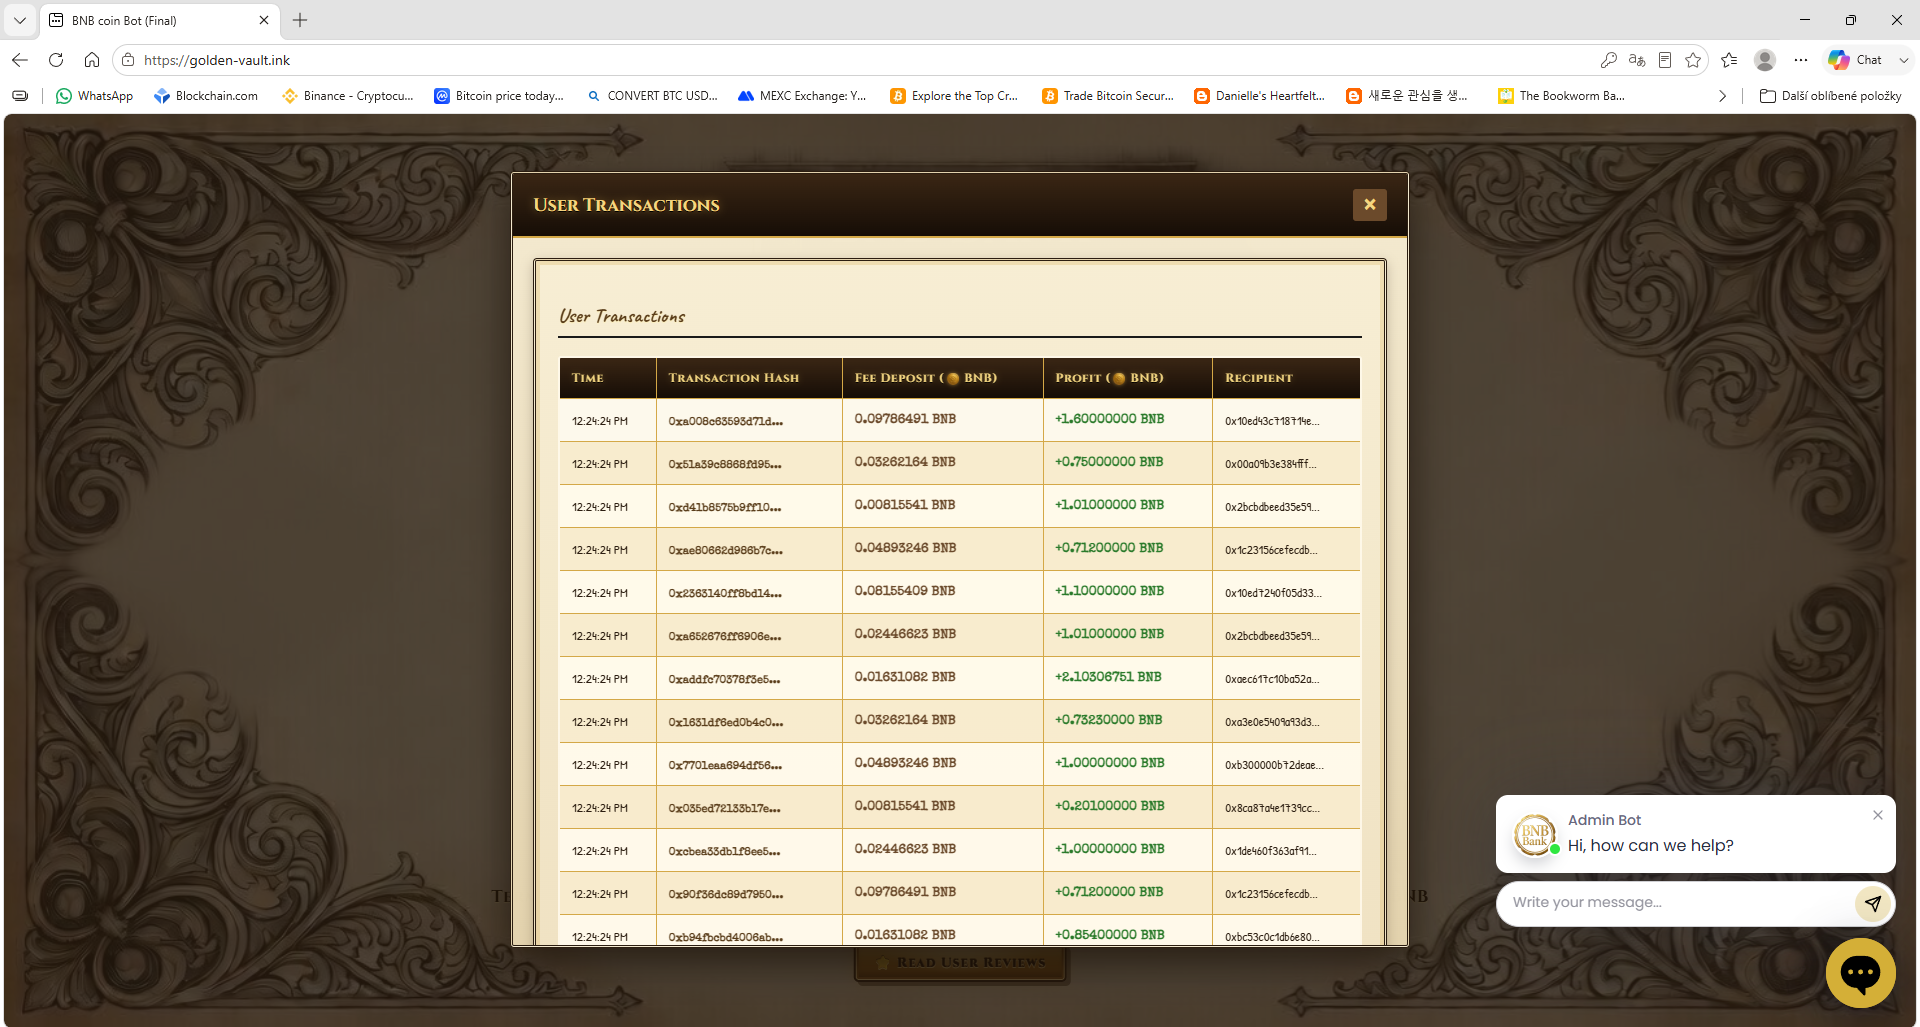The image size is (1920, 1027).
Task: Open browser settings and more menu
Action: [x=1801, y=60]
